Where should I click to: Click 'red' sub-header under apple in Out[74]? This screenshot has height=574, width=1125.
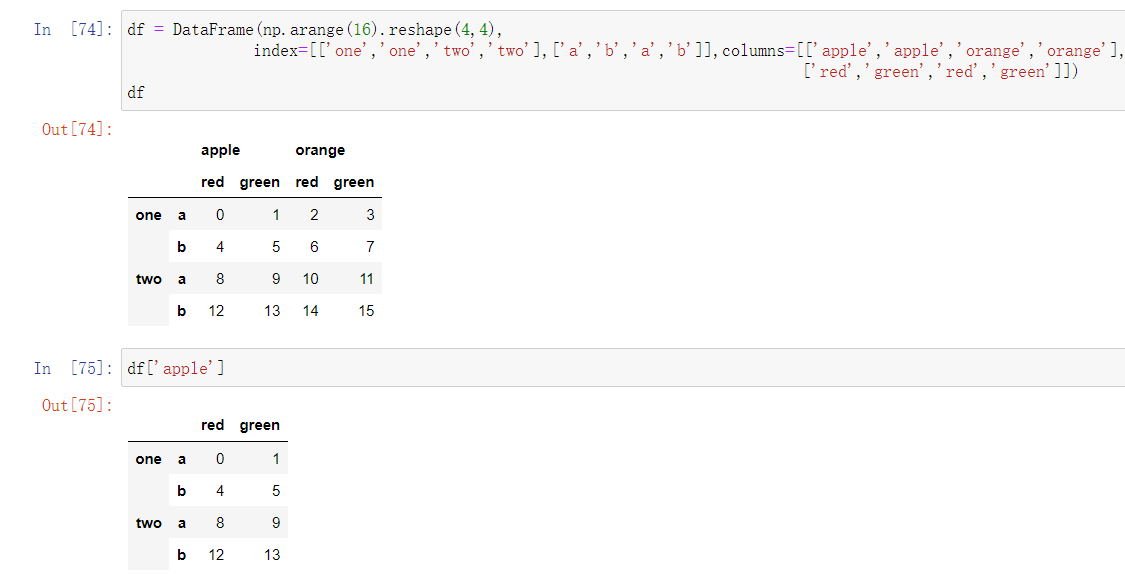tap(212, 182)
